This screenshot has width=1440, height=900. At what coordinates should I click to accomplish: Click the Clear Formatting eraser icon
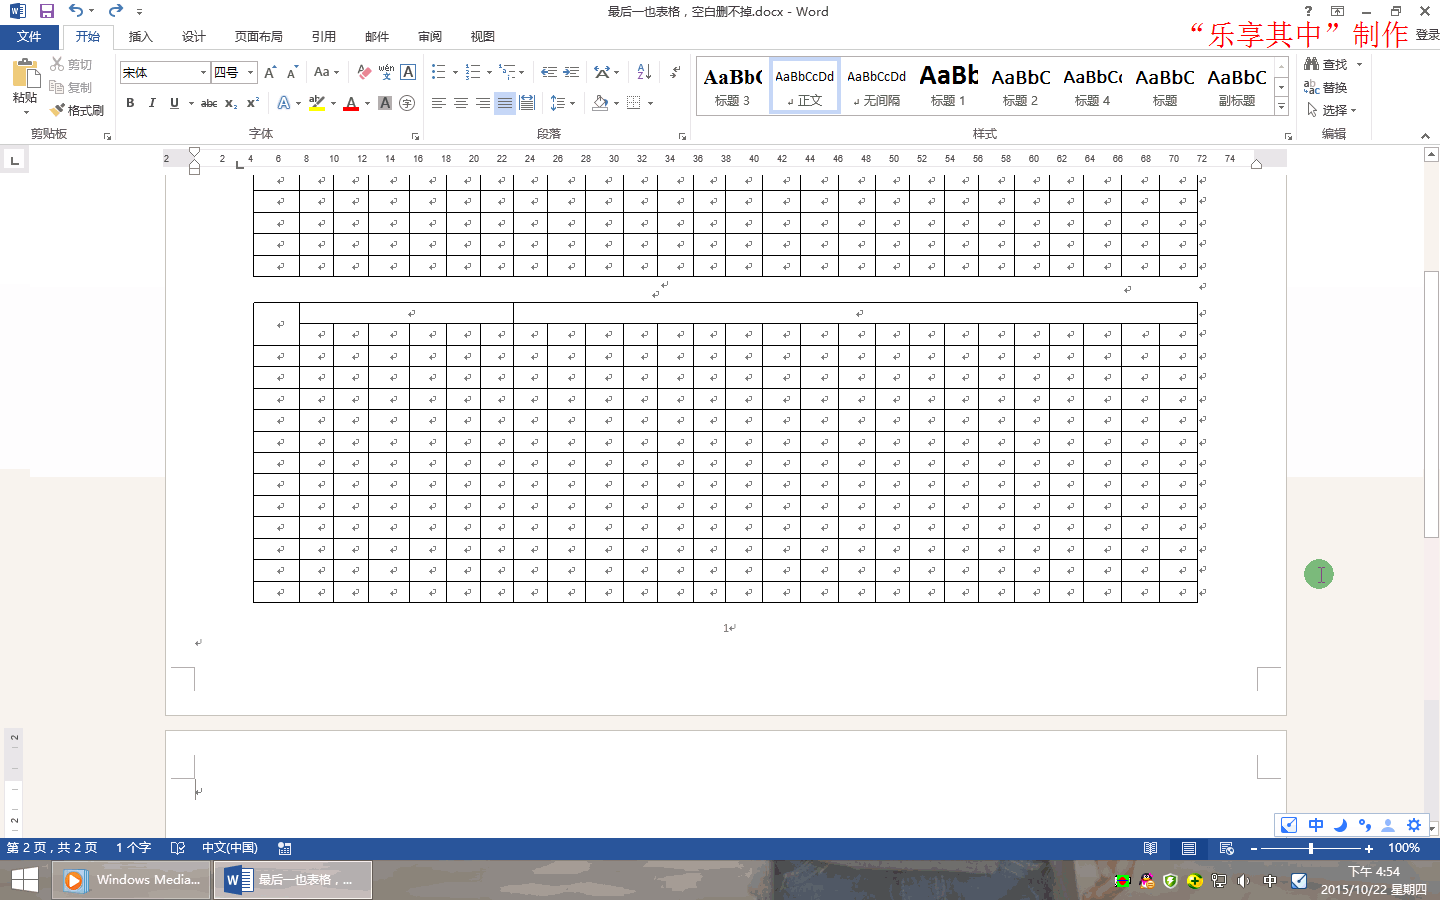(364, 72)
